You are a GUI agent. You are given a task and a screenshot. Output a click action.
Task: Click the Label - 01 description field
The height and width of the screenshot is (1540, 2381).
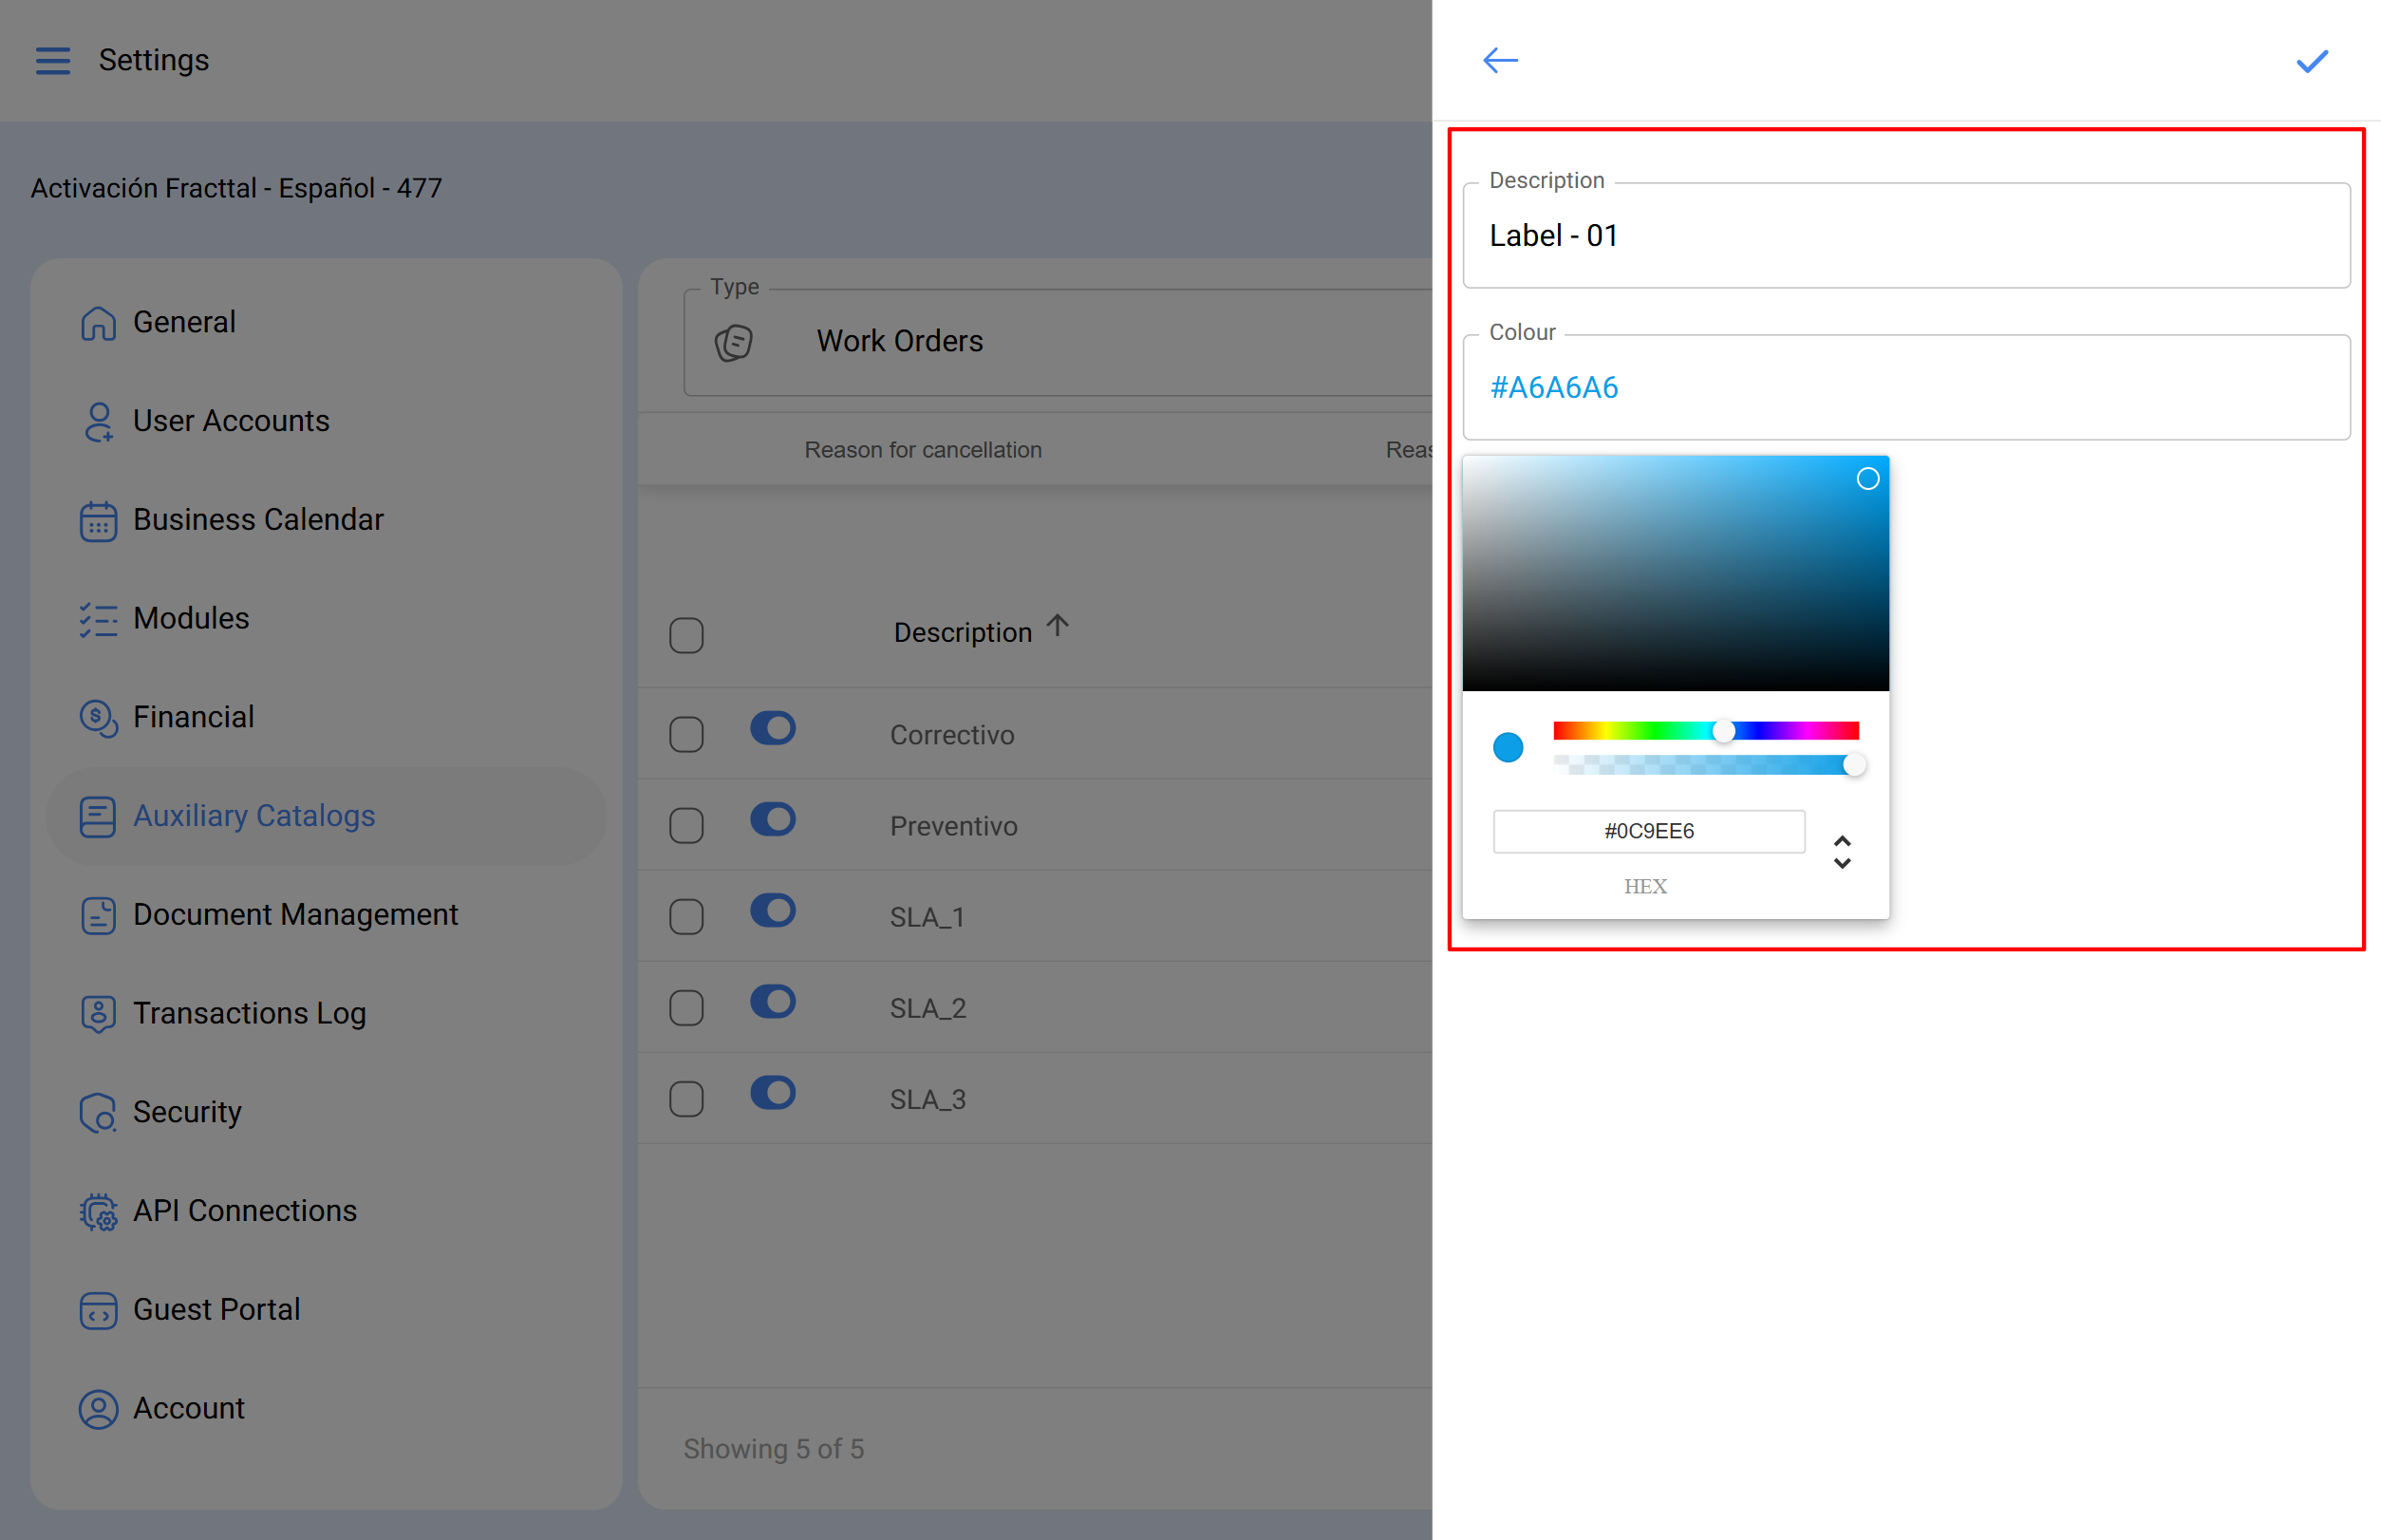click(1905, 236)
